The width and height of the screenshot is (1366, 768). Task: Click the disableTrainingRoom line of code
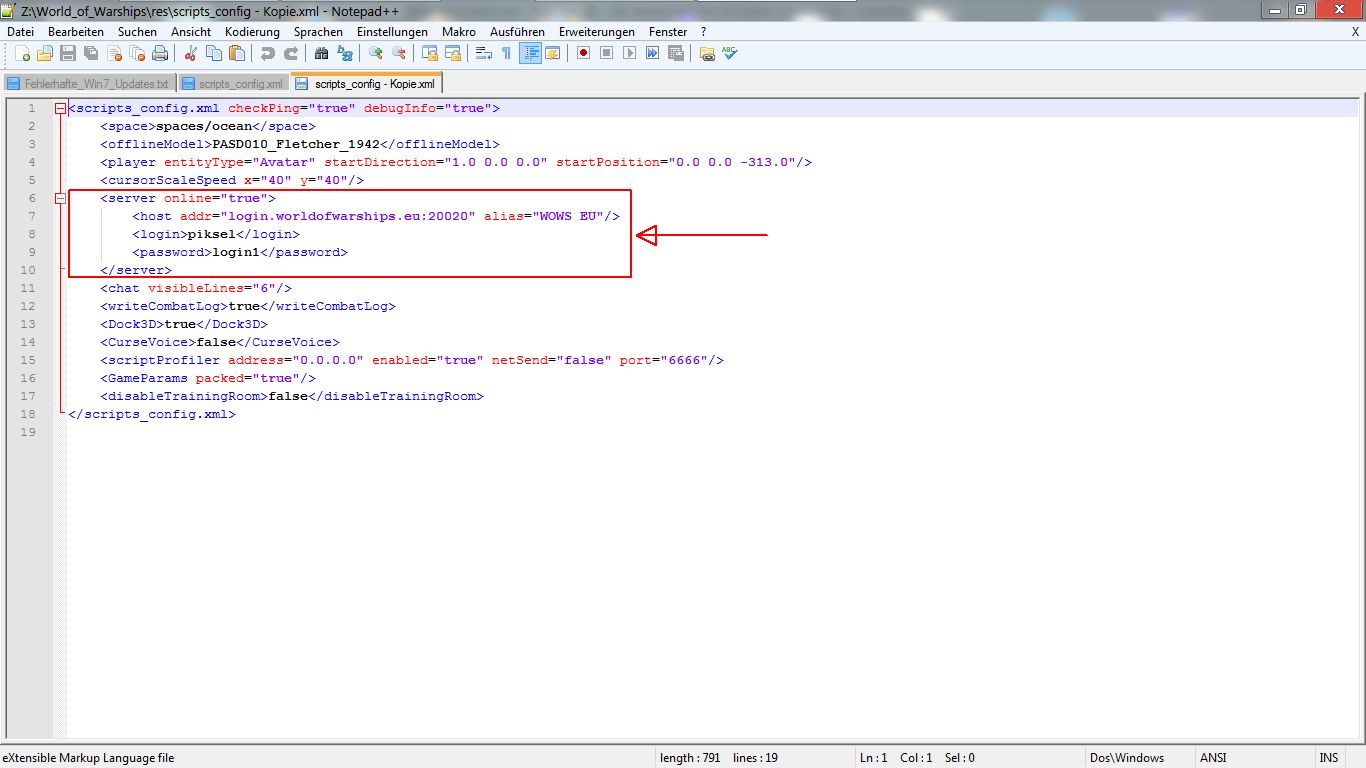pos(292,396)
